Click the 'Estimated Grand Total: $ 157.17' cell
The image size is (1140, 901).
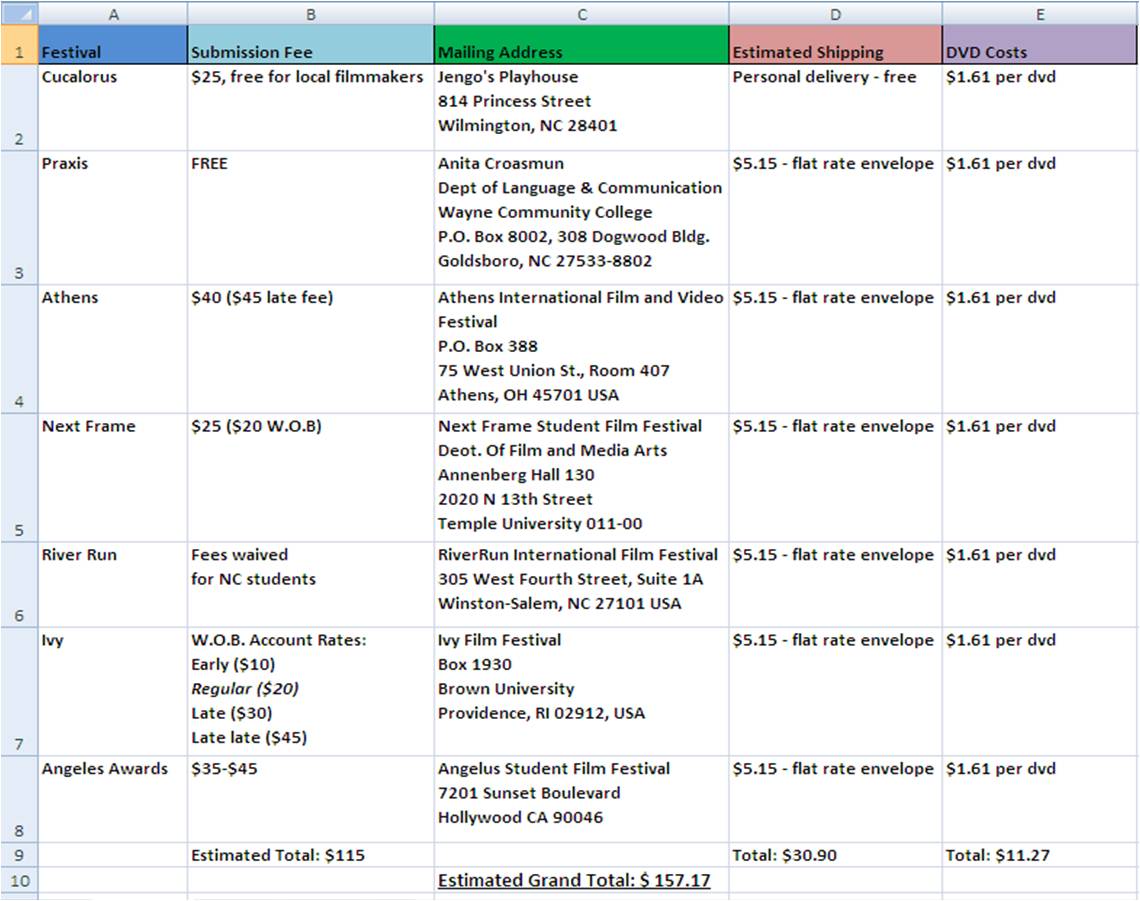click(582, 881)
